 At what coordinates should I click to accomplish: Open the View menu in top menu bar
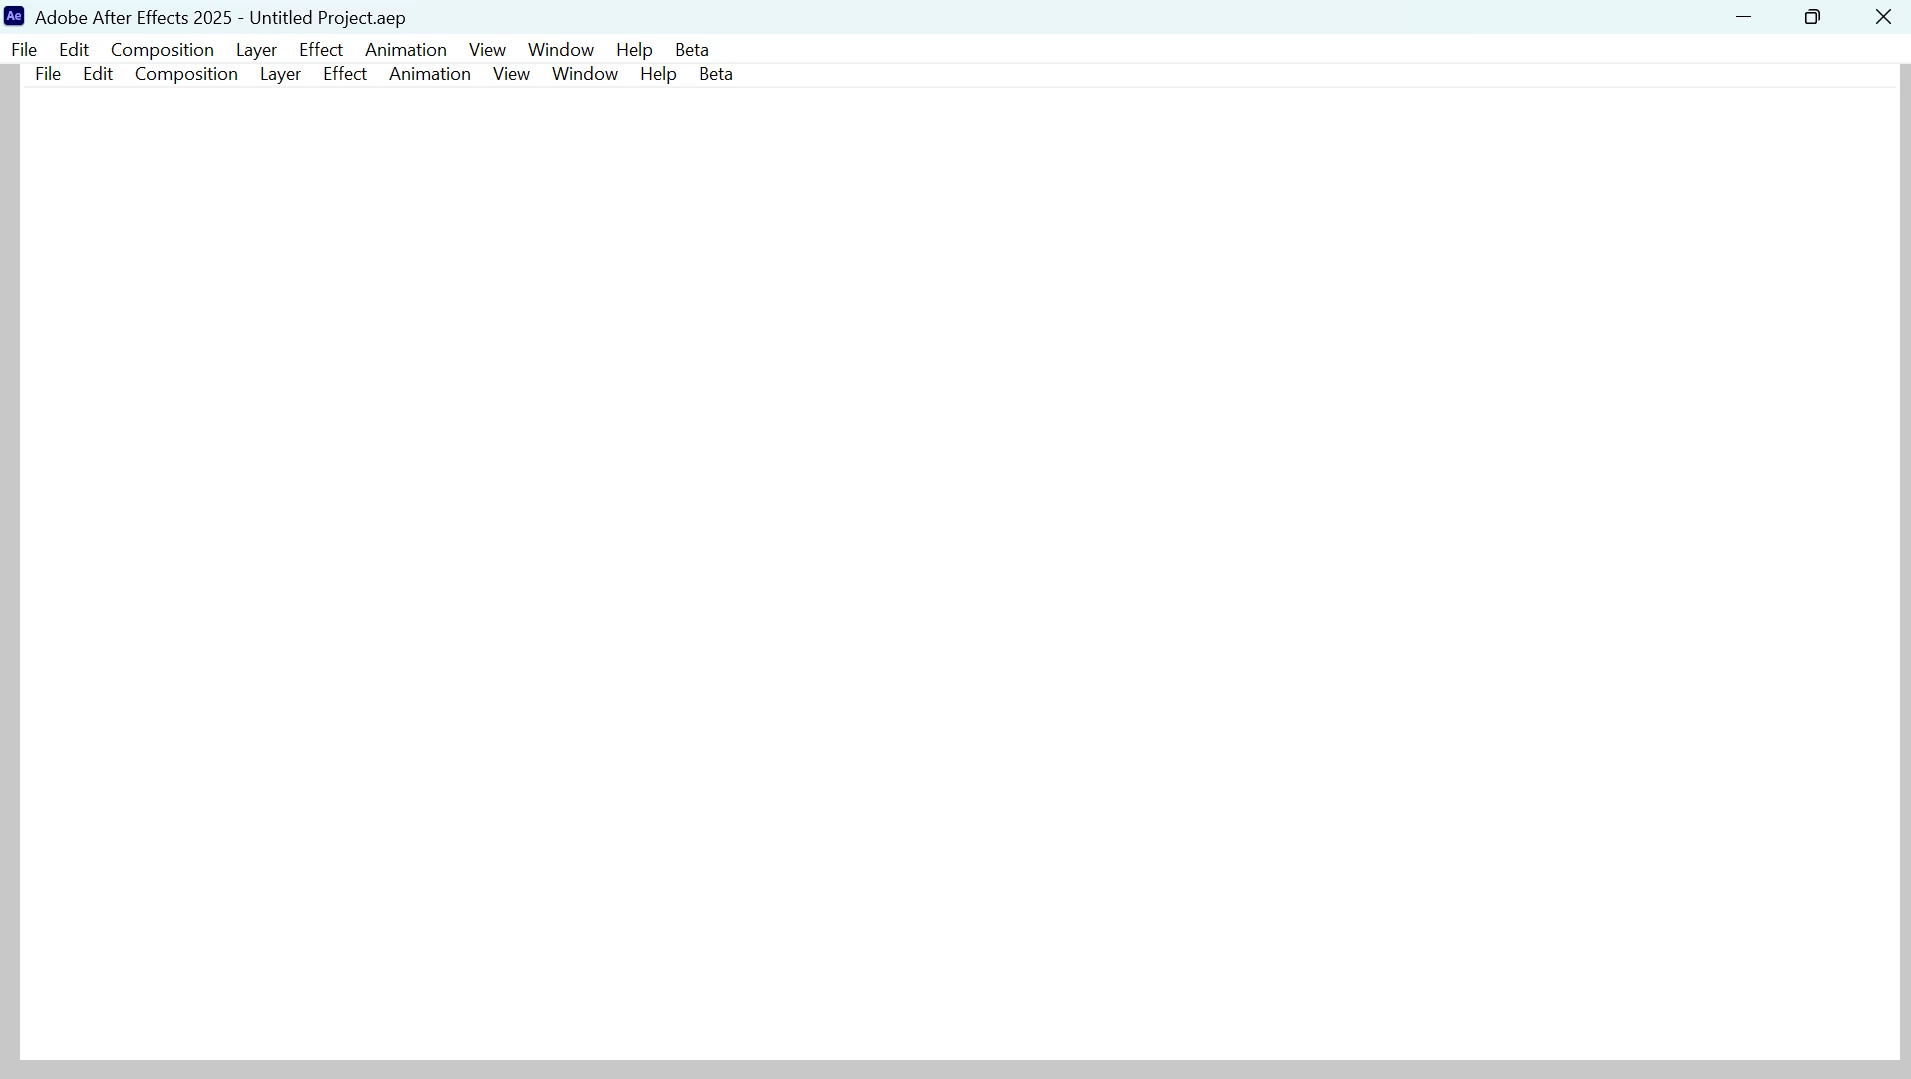click(487, 50)
